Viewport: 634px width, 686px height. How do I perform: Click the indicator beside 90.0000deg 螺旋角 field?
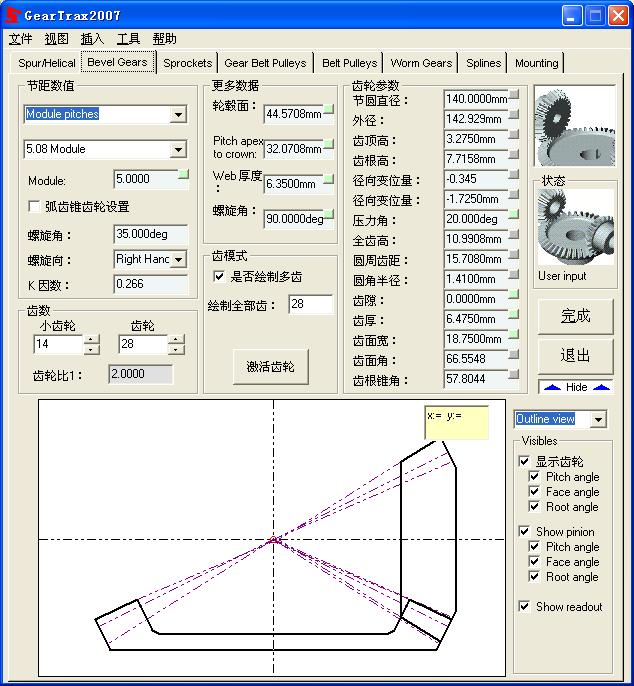328,214
